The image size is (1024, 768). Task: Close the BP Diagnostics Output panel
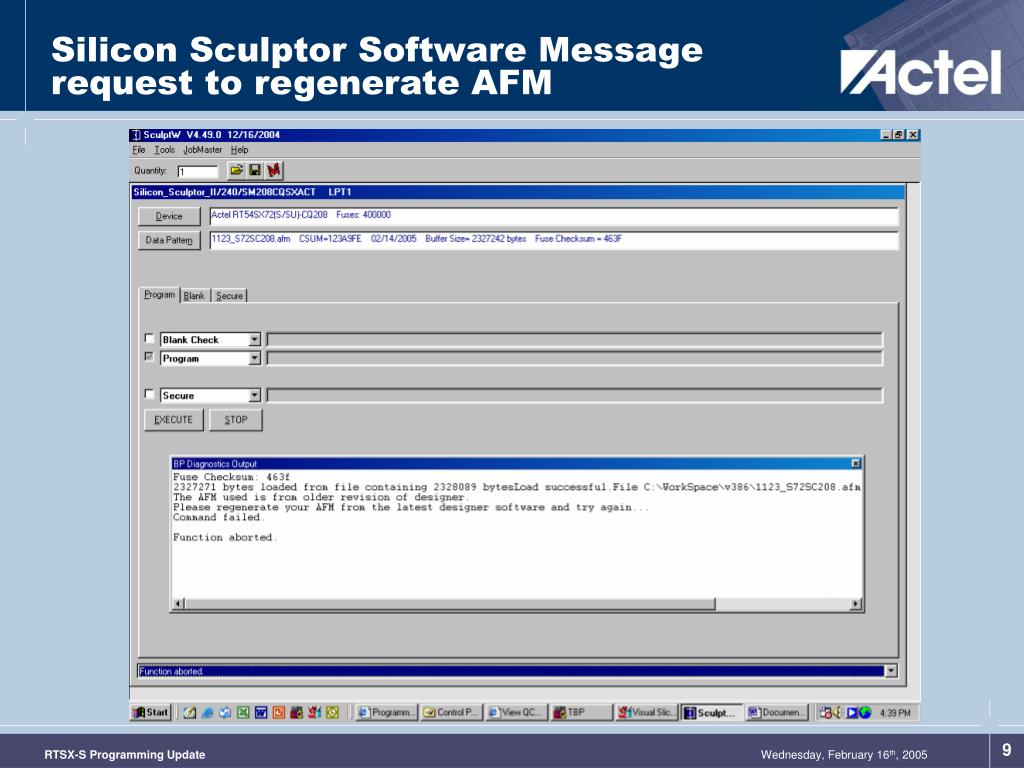coord(856,463)
